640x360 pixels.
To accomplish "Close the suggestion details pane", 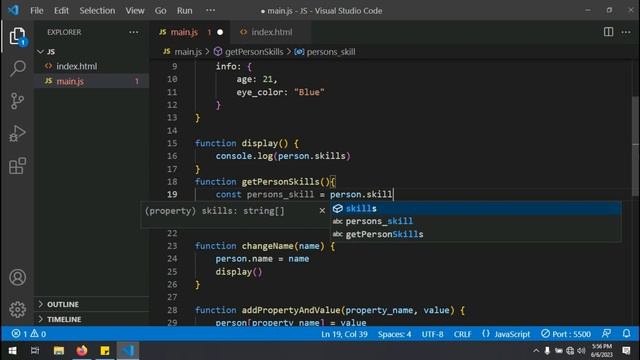I will click(x=322, y=211).
